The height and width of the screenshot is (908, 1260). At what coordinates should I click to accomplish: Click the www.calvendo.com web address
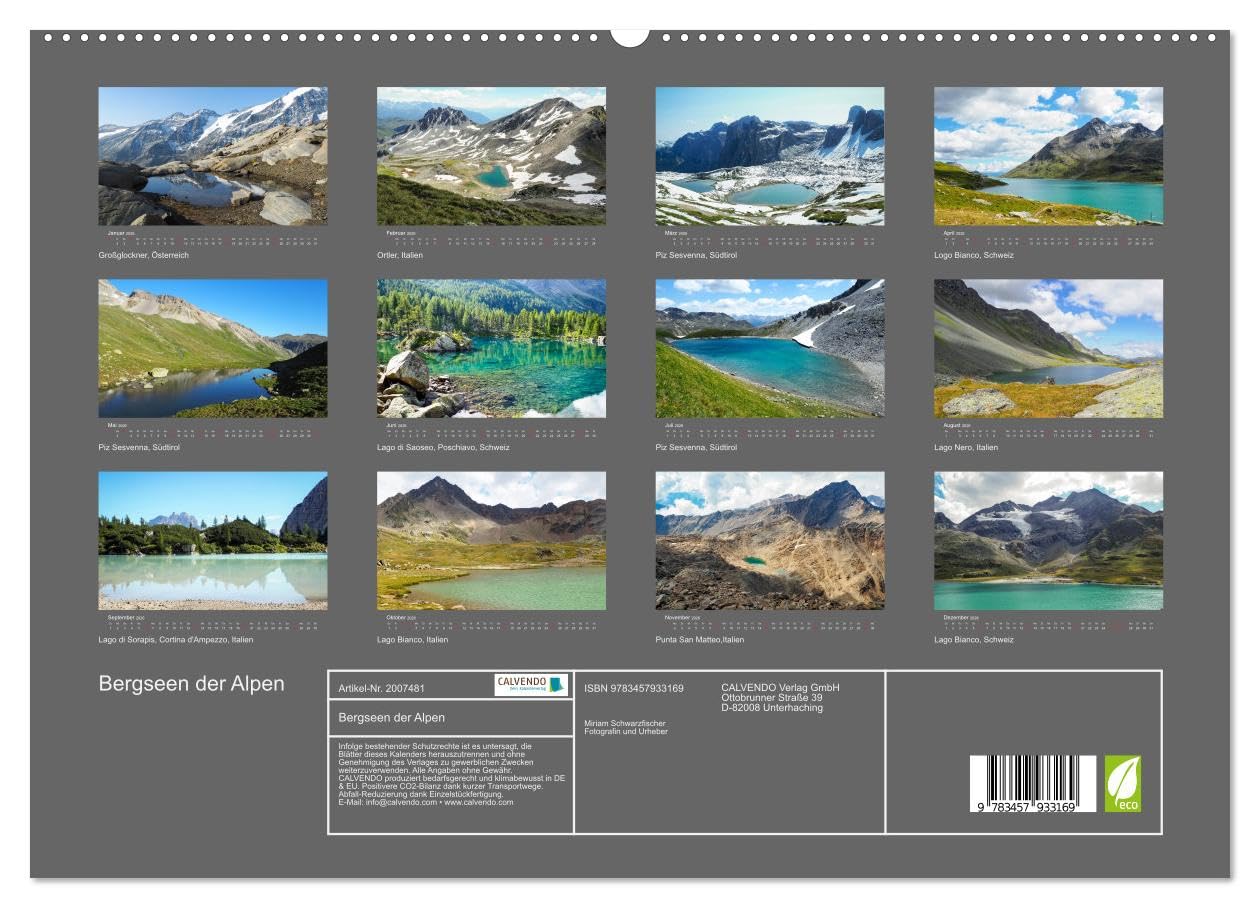click(x=479, y=802)
